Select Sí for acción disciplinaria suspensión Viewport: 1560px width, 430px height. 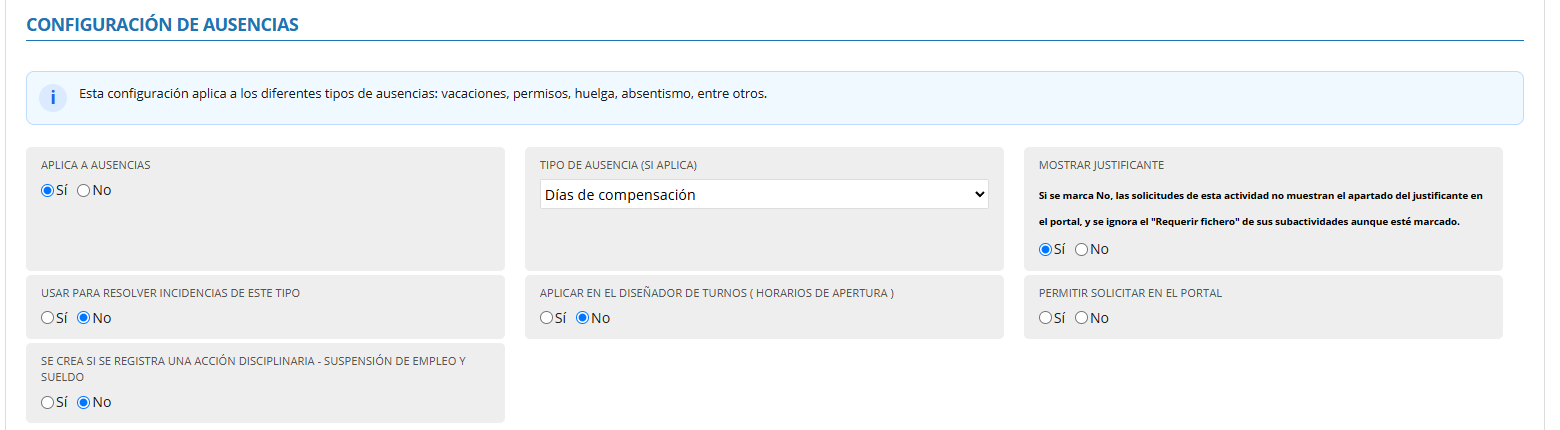[x=47, y=402]
